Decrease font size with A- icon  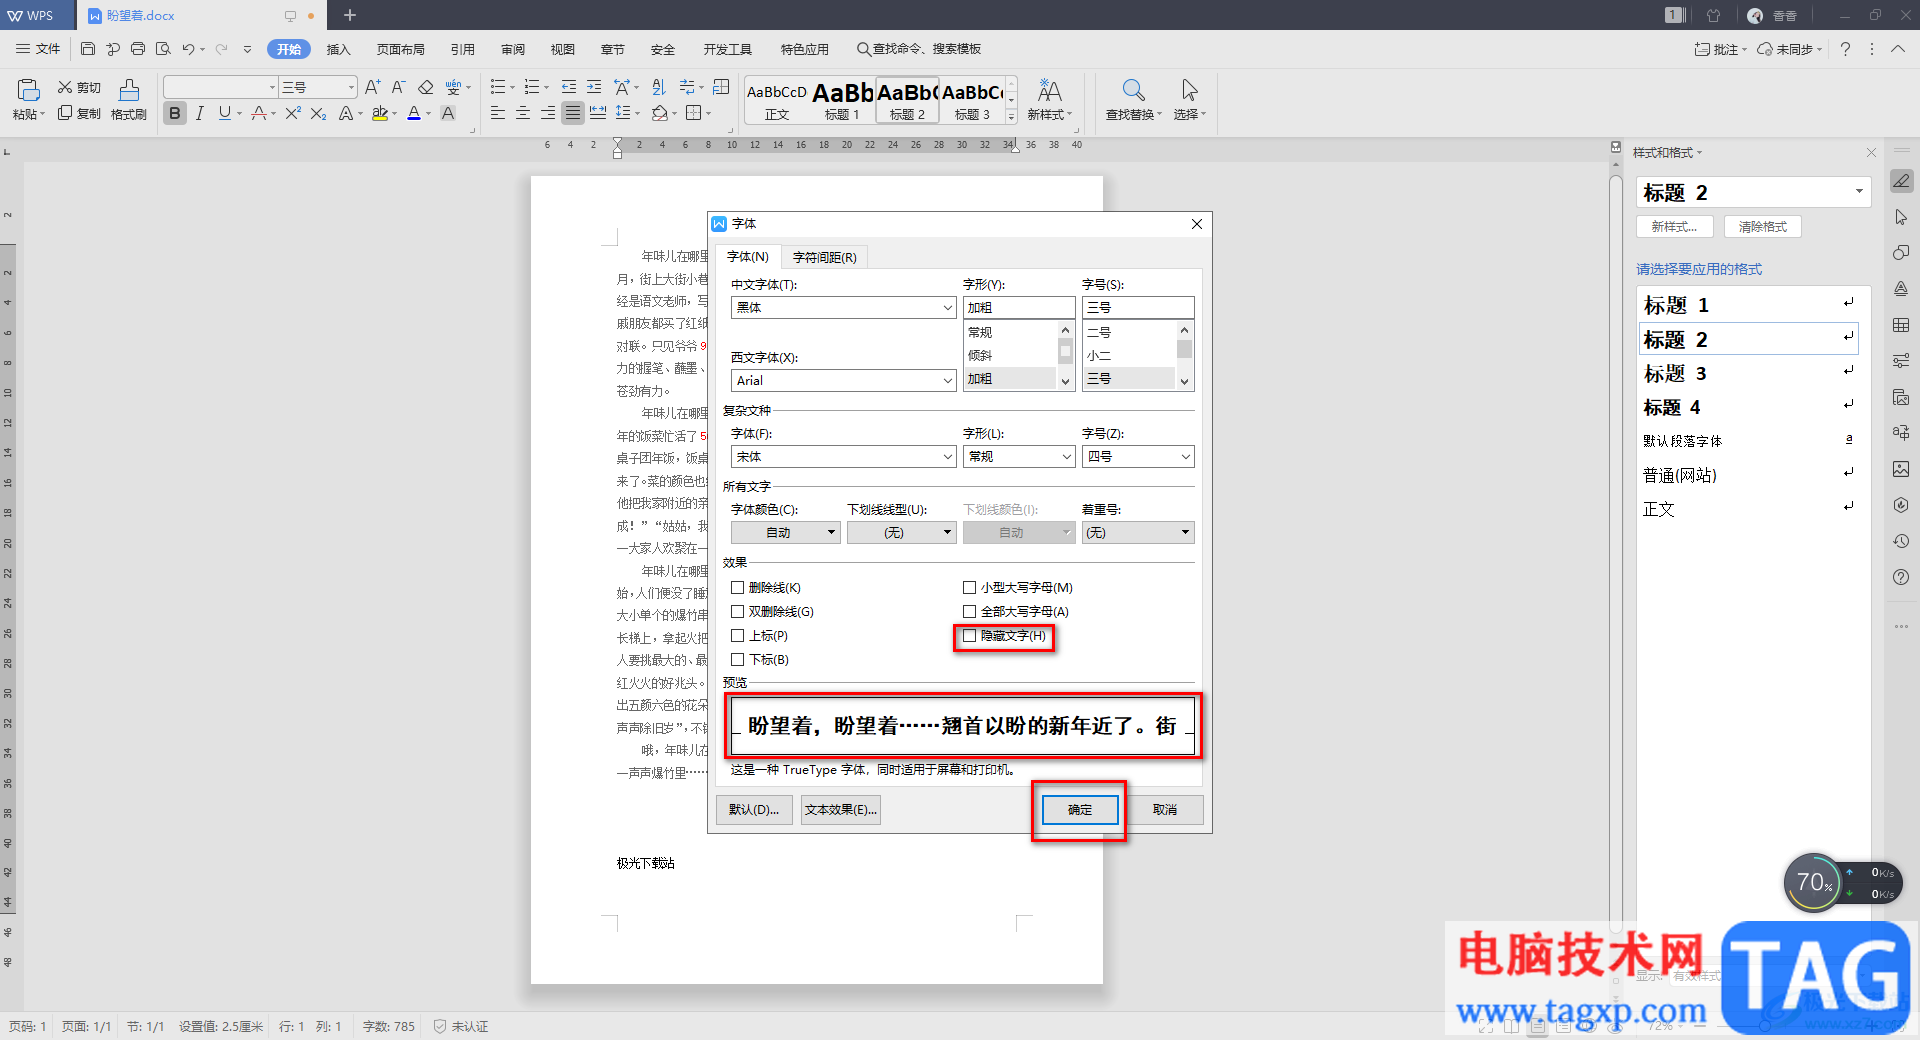398,87
